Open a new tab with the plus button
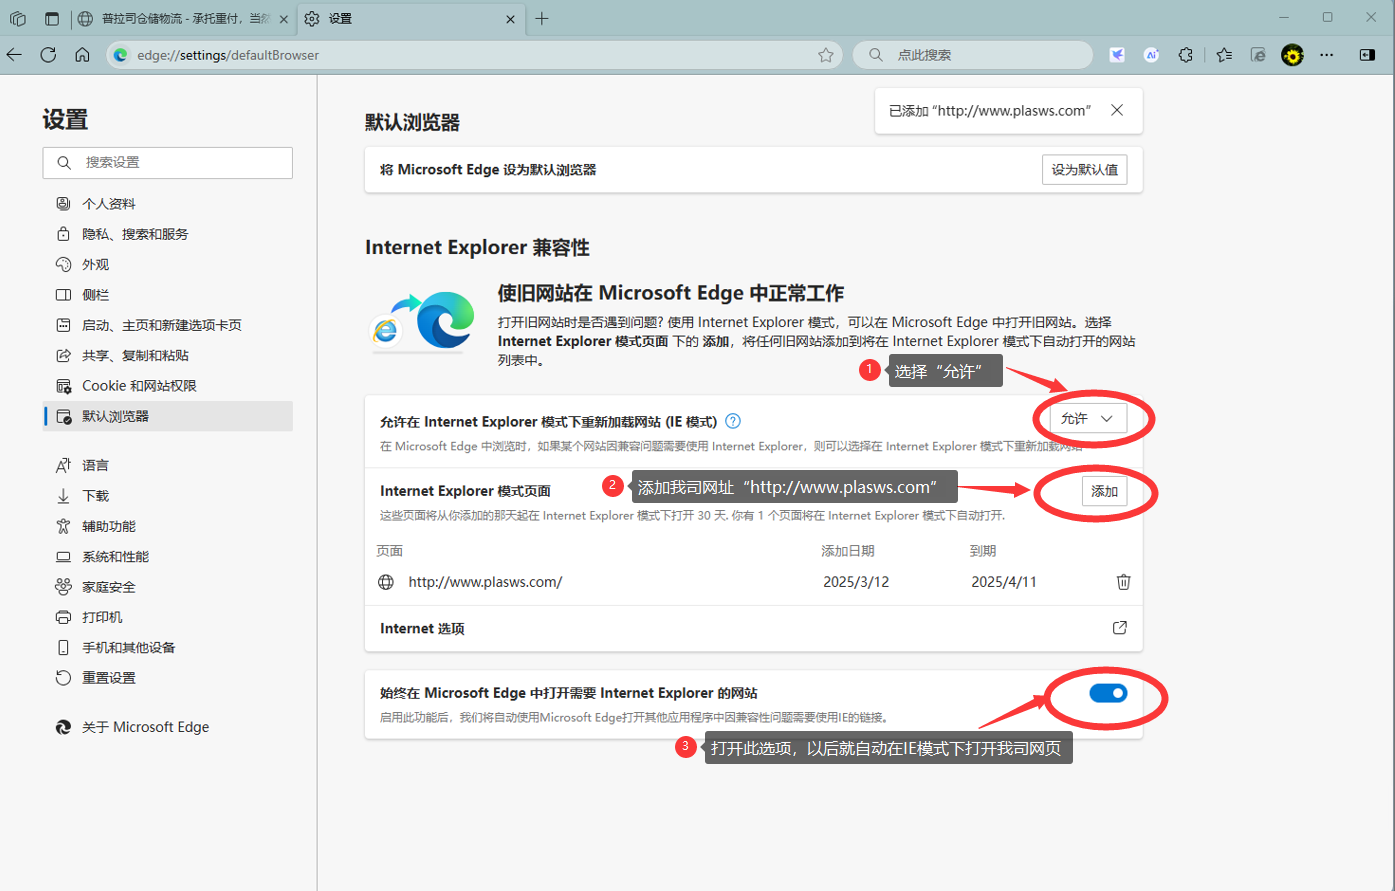Screen dimensions: 1395x891 coord(542,19)
